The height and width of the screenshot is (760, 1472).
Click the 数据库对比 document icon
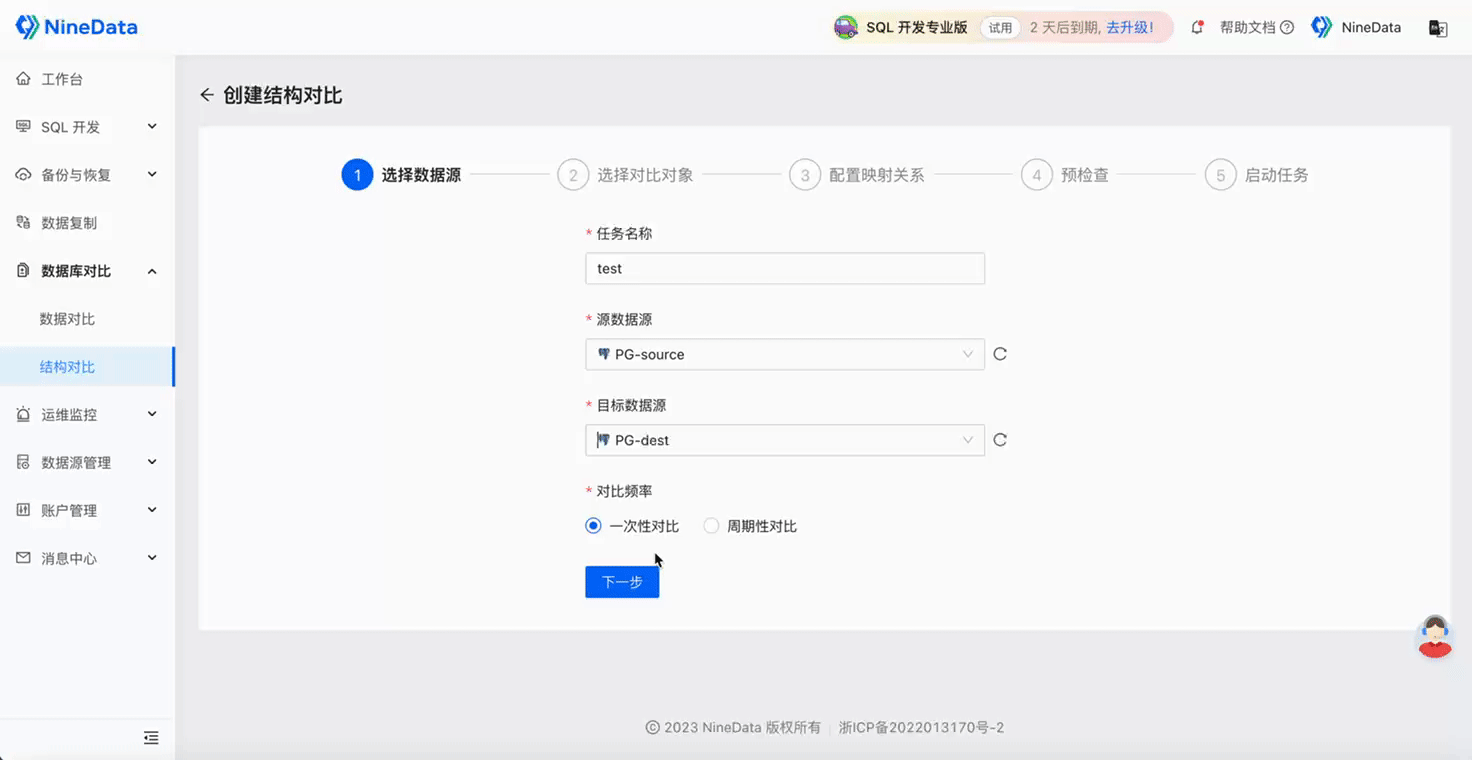(x=23, y=271)
